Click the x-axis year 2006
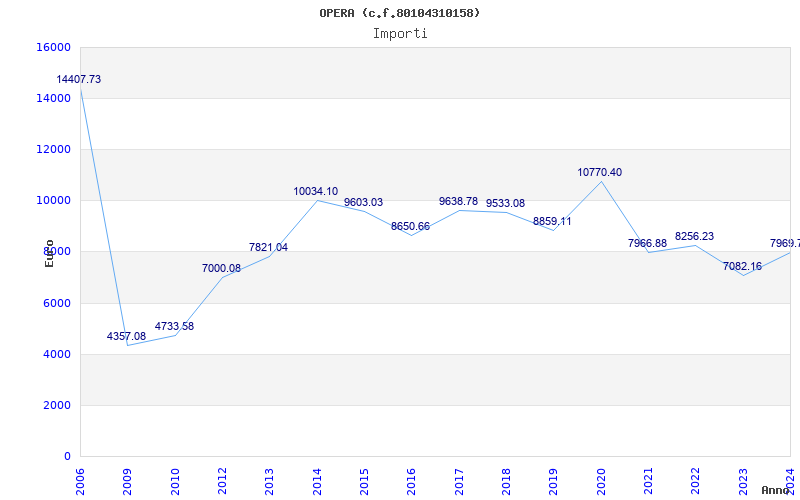The height and width of the screenshot is (500, 800). point(80,482)
